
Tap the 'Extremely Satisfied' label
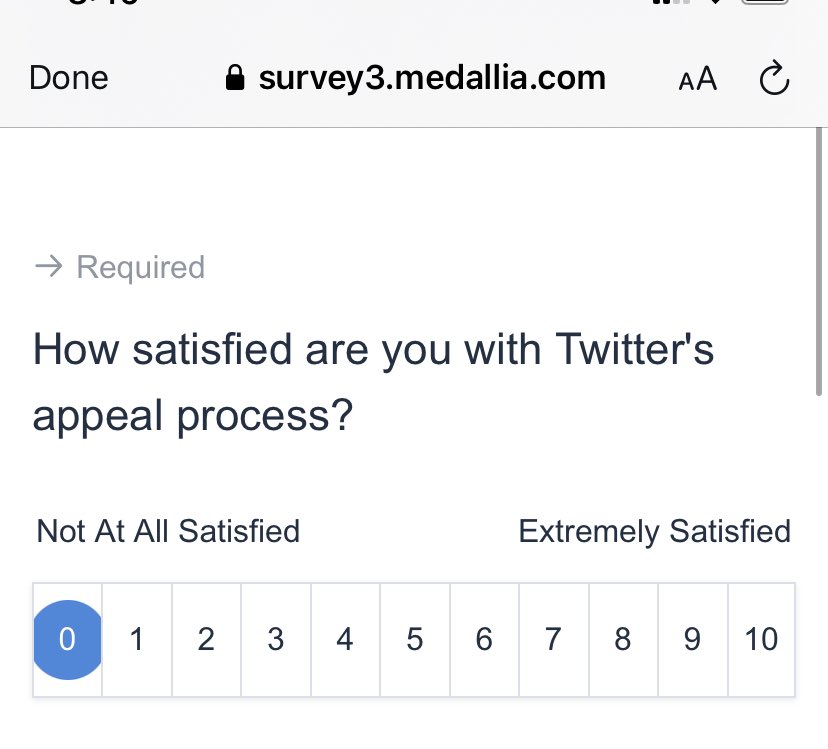(x=654, y=531)
